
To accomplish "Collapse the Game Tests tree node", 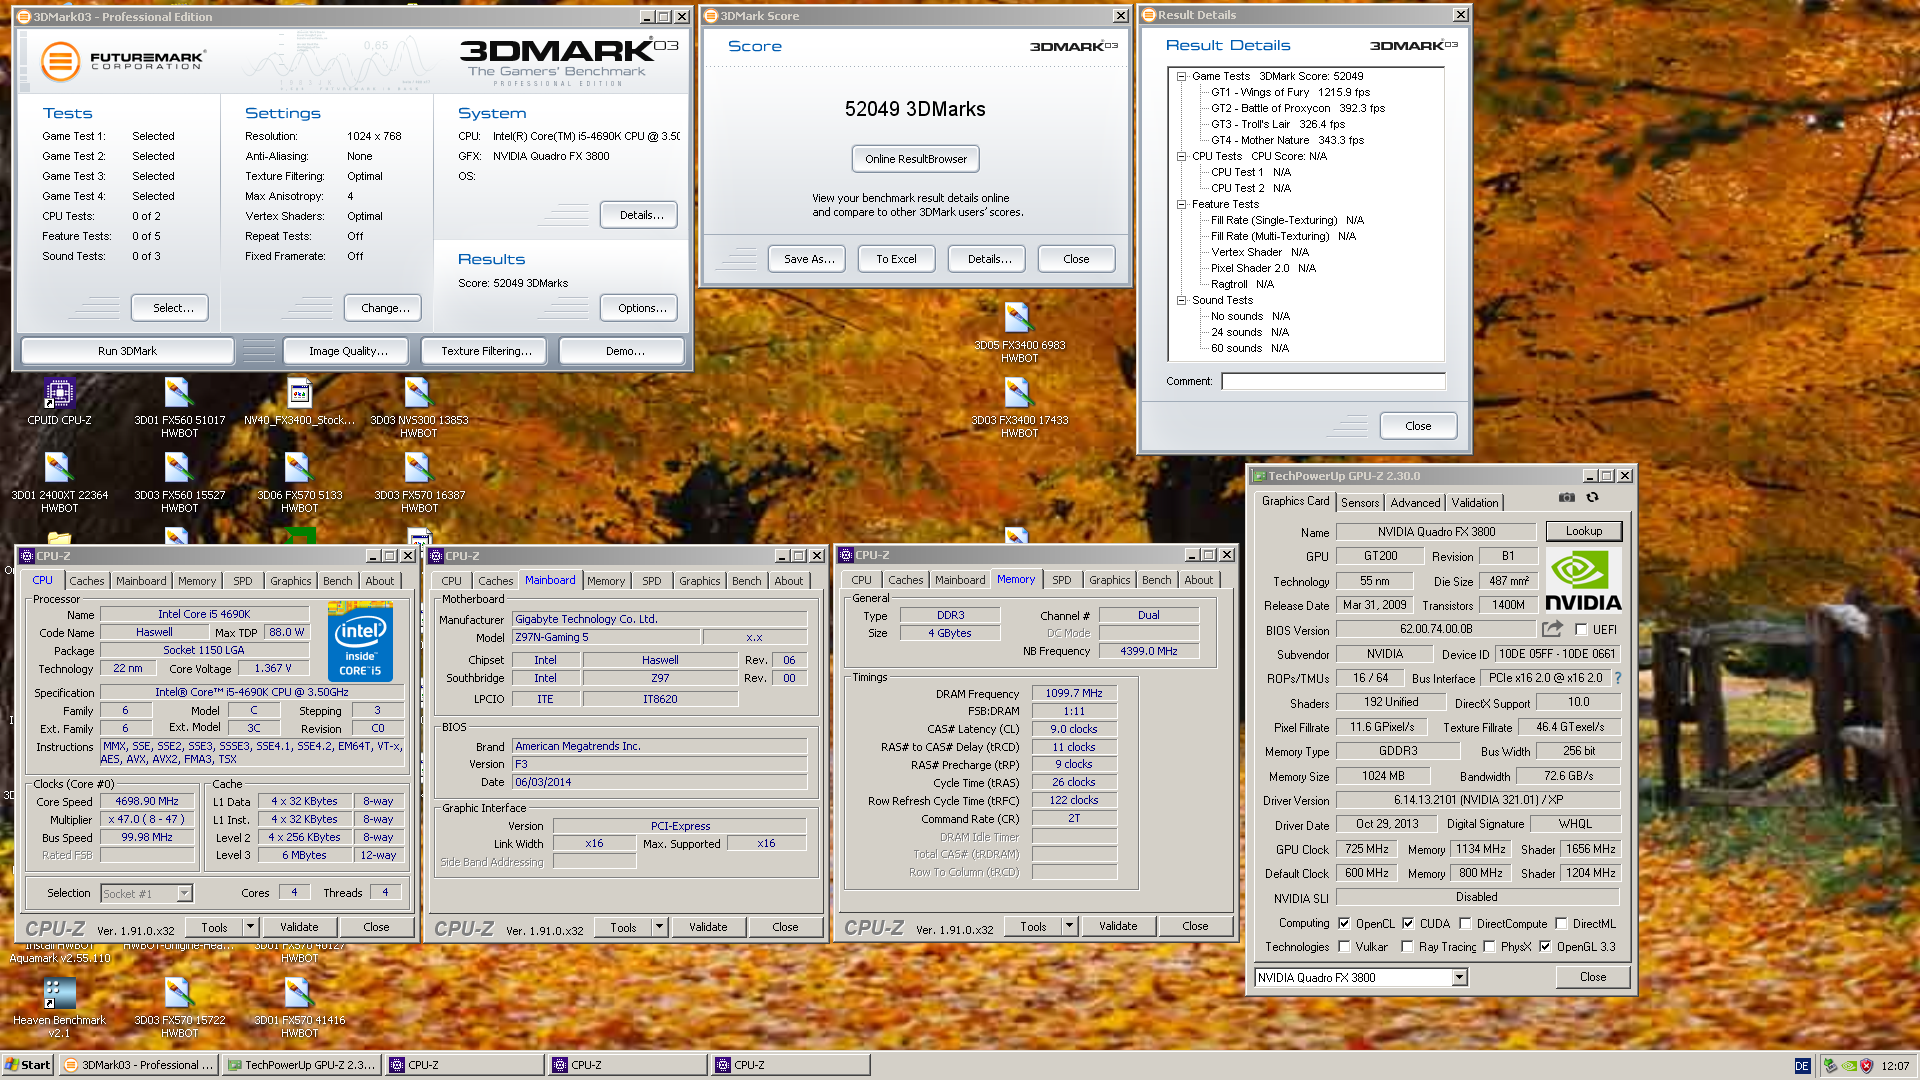I will (x=1181, y=76).
